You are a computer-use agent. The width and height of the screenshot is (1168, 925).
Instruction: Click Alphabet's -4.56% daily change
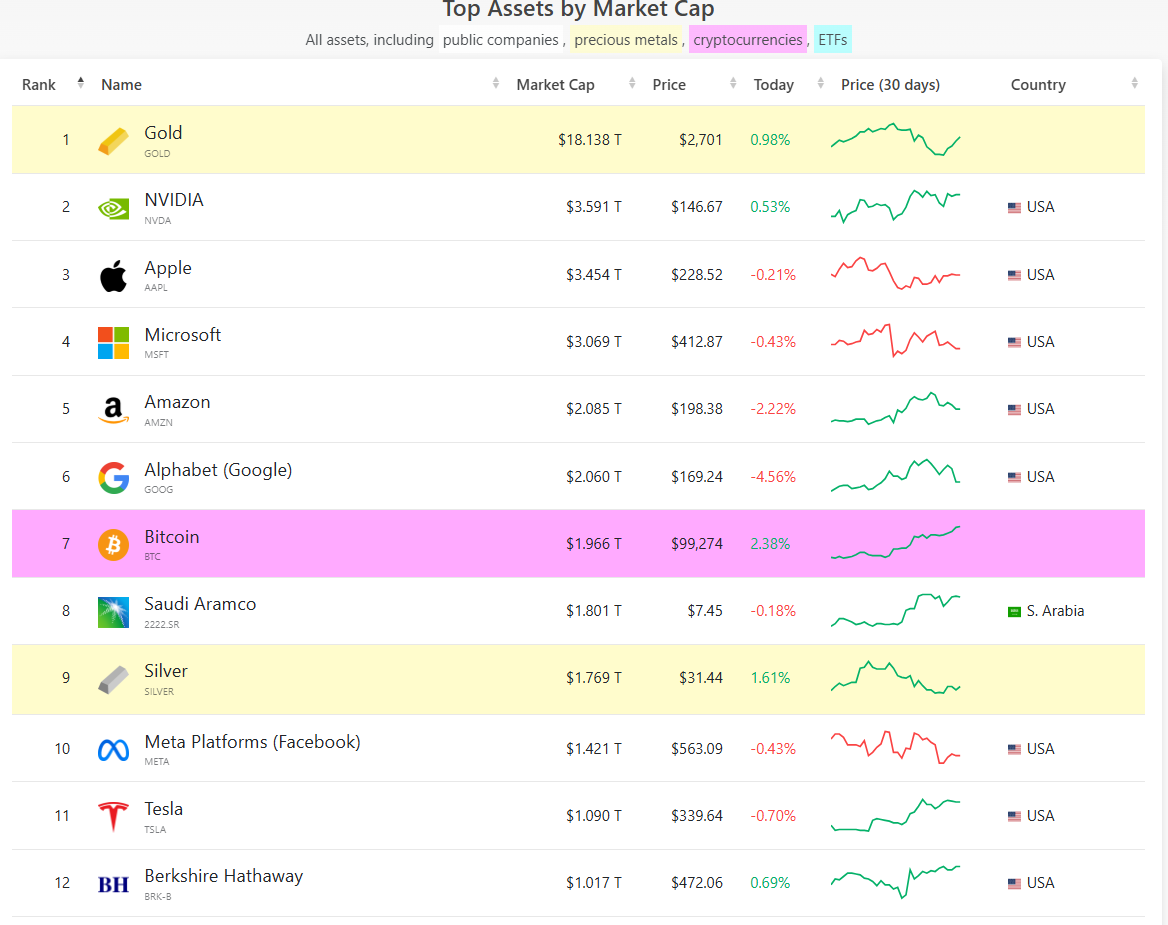click(773, 477)
